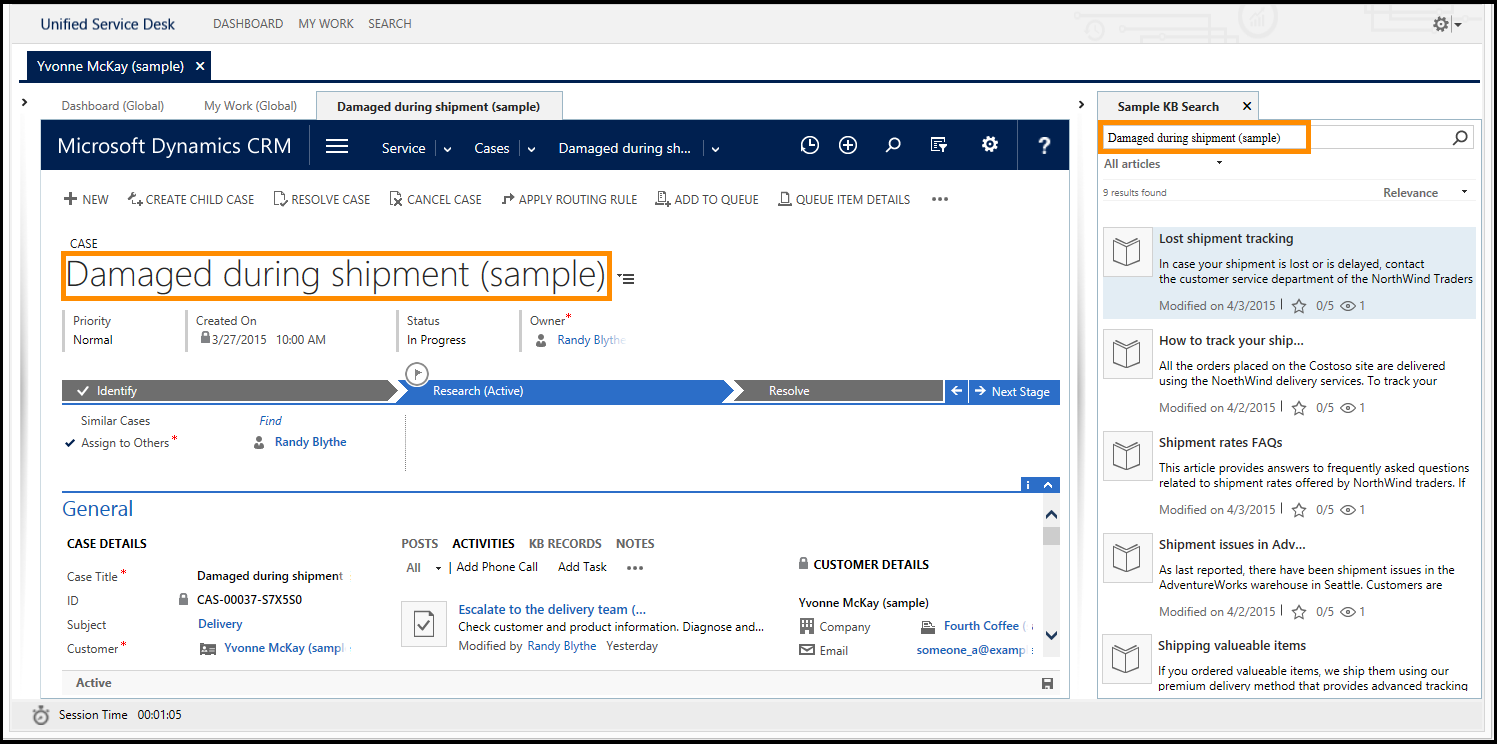1497x744 pixels.
Task: Click the Shipment rates FAQs article icon
Action: tap(1127, 456)
